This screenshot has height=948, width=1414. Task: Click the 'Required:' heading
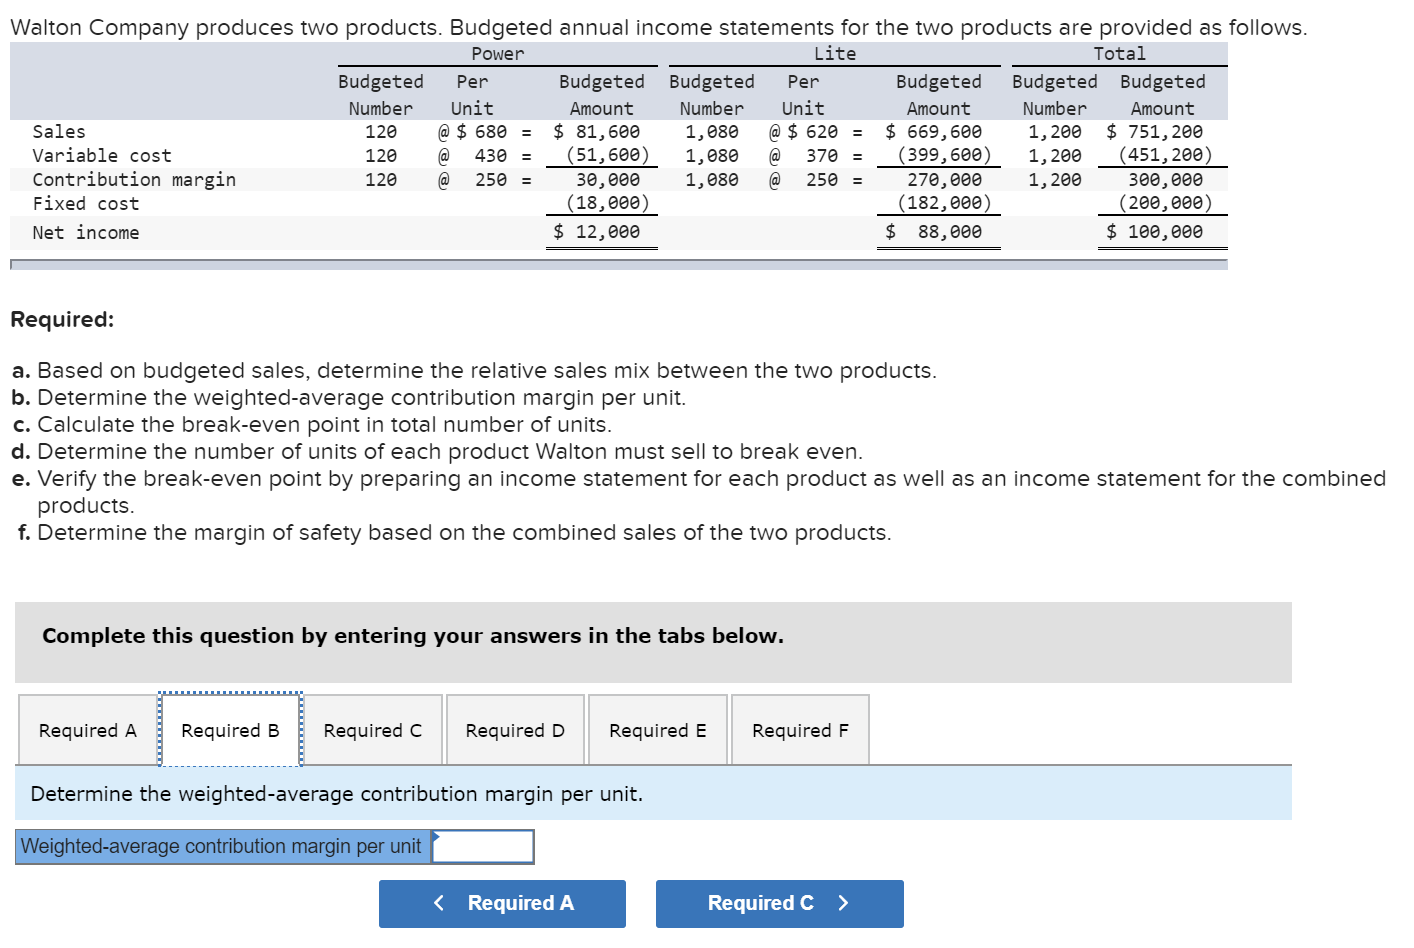(x=62, y=320)
